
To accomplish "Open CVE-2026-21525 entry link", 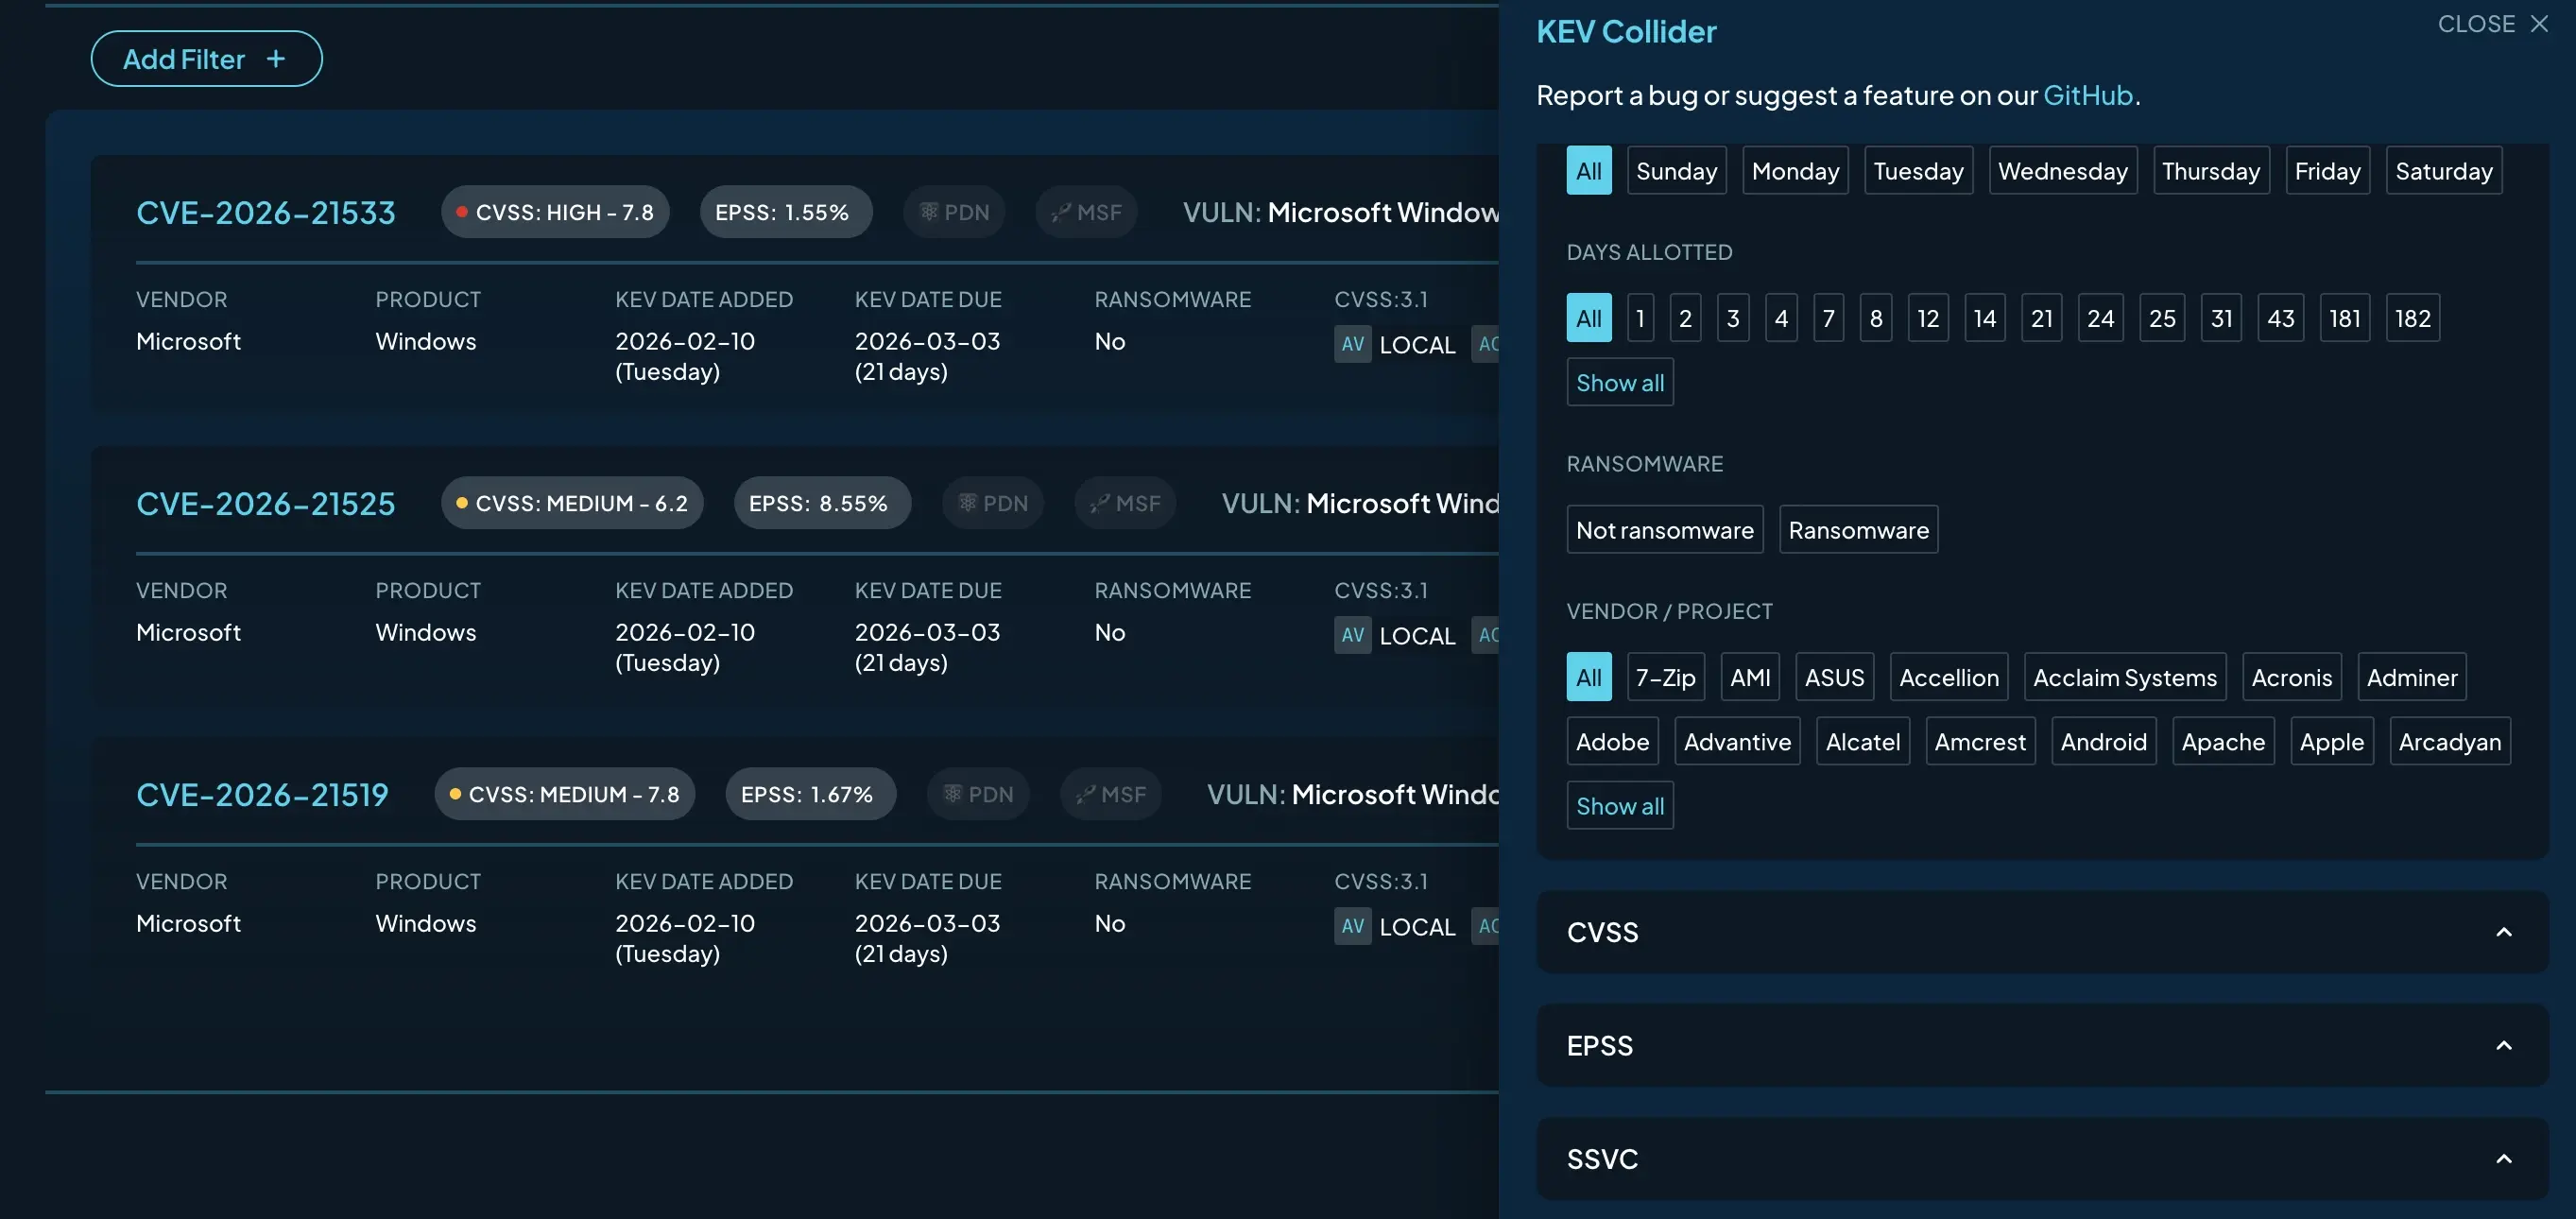I will [265, 503].
